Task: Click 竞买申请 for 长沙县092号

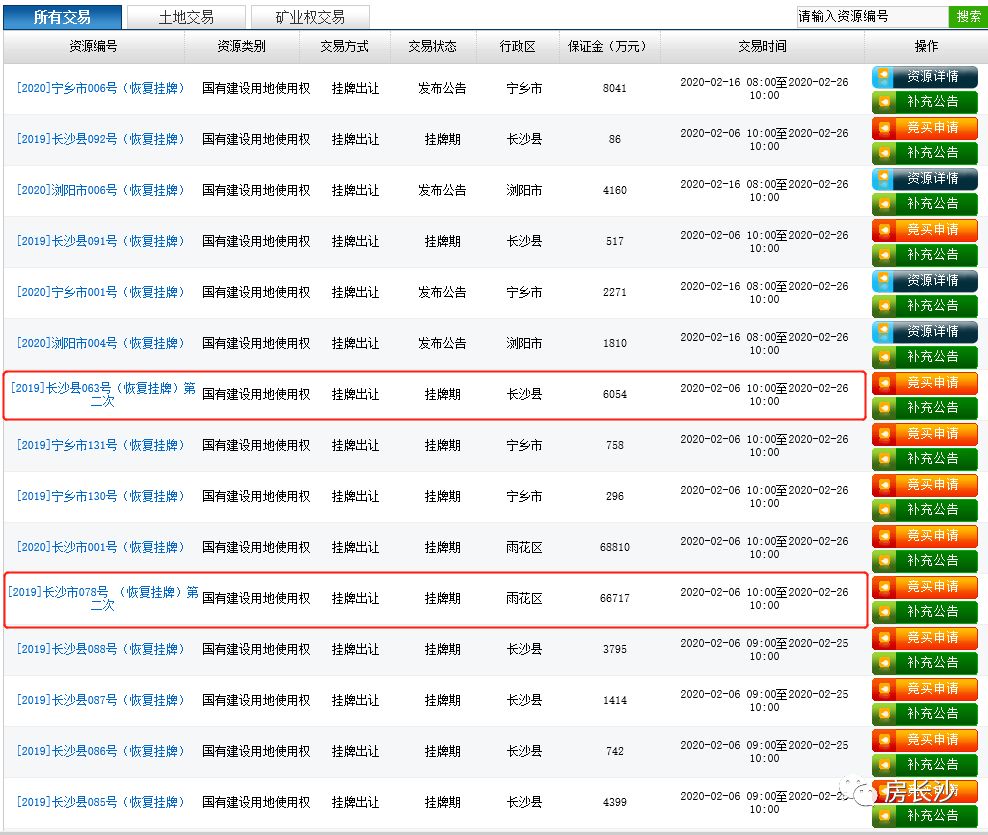Action: click(925, 128)
